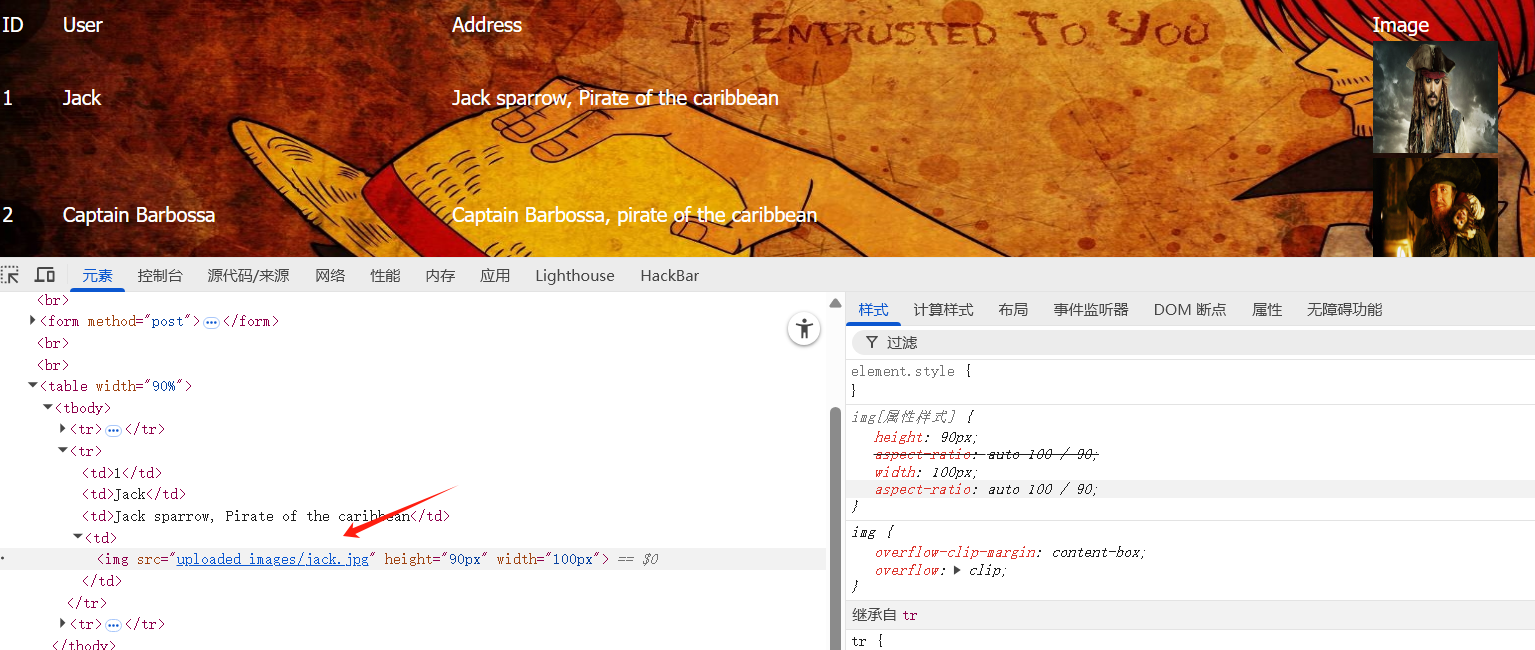Collapse the expanded tr node containing Jack
This screenshot has height=650, width=1535.
pyautogui.click(x=63, y=451)
